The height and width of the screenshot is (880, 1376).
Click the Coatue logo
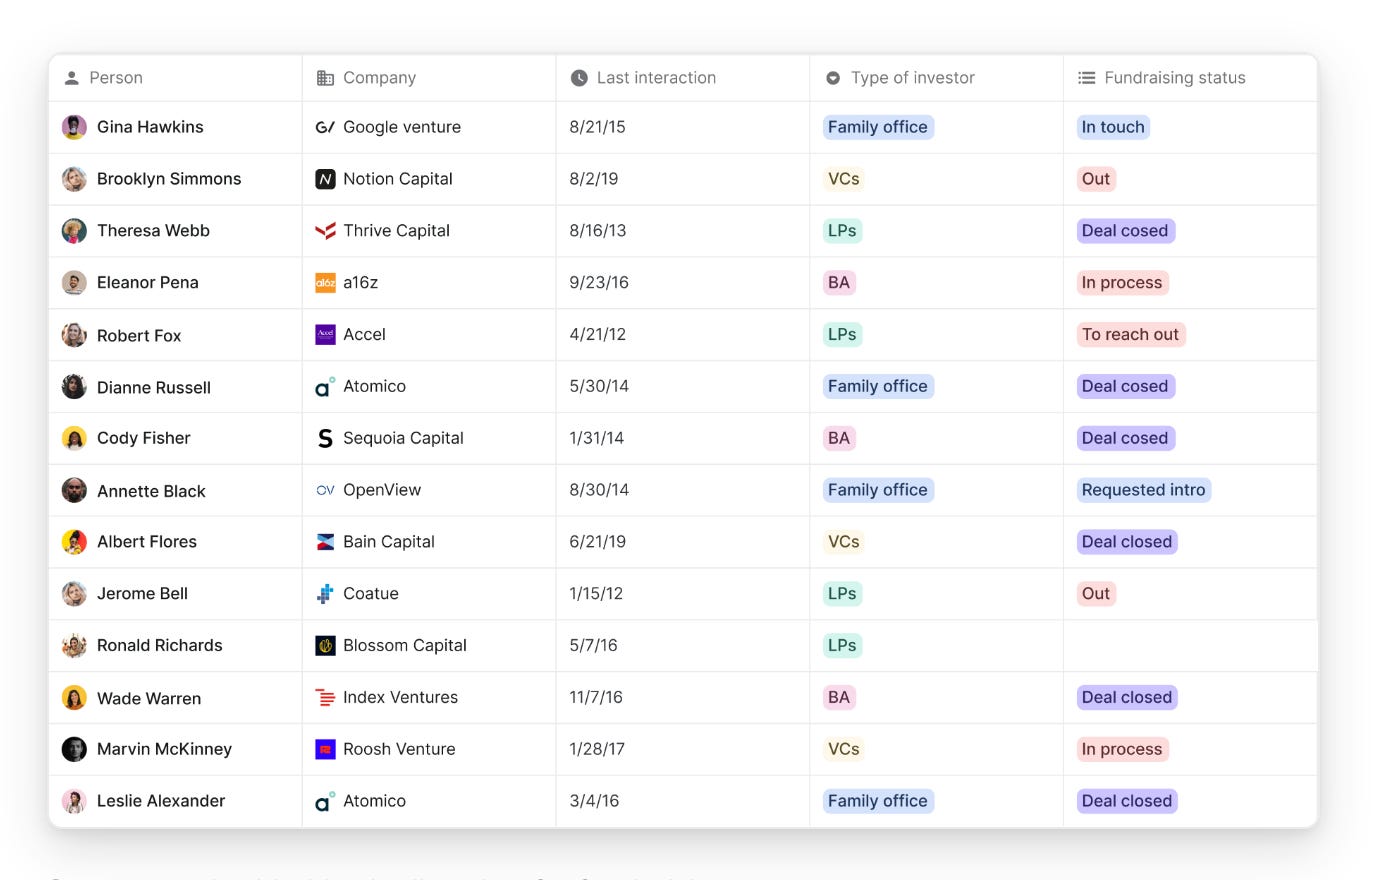click(325, 594)
